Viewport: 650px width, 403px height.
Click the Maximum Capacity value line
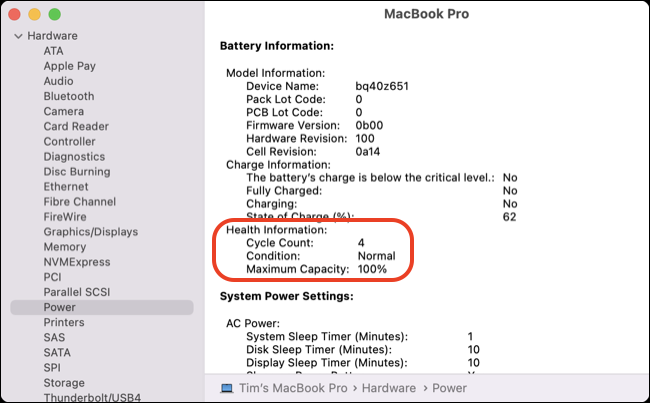(315, 269)
